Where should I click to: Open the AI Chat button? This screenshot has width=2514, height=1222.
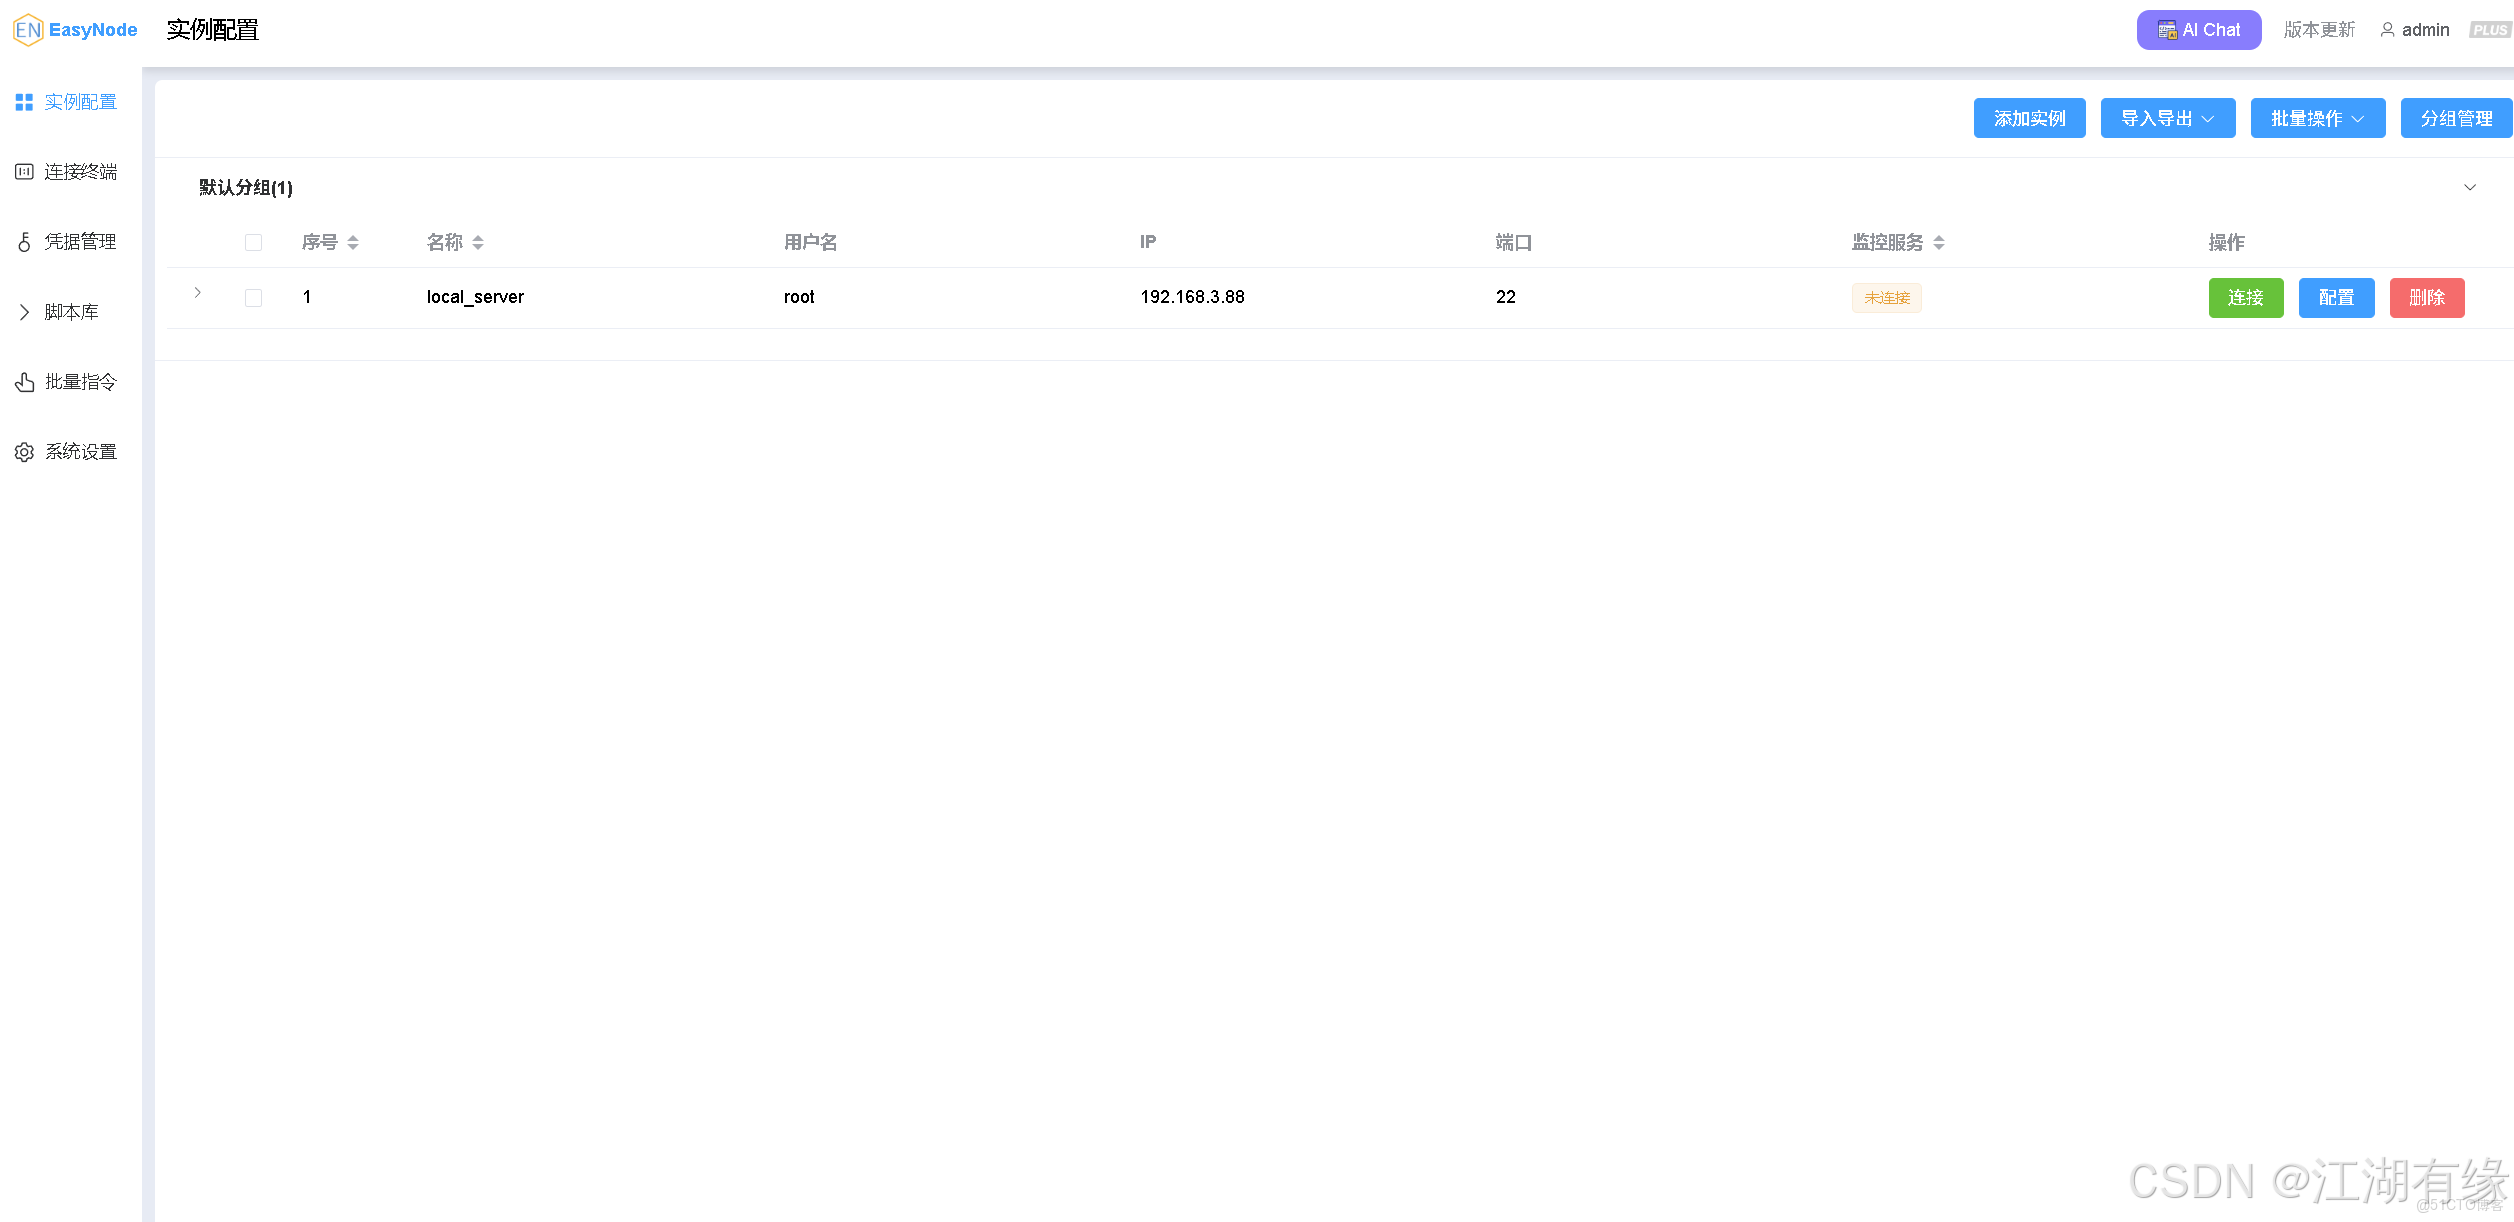(2198, 30)
